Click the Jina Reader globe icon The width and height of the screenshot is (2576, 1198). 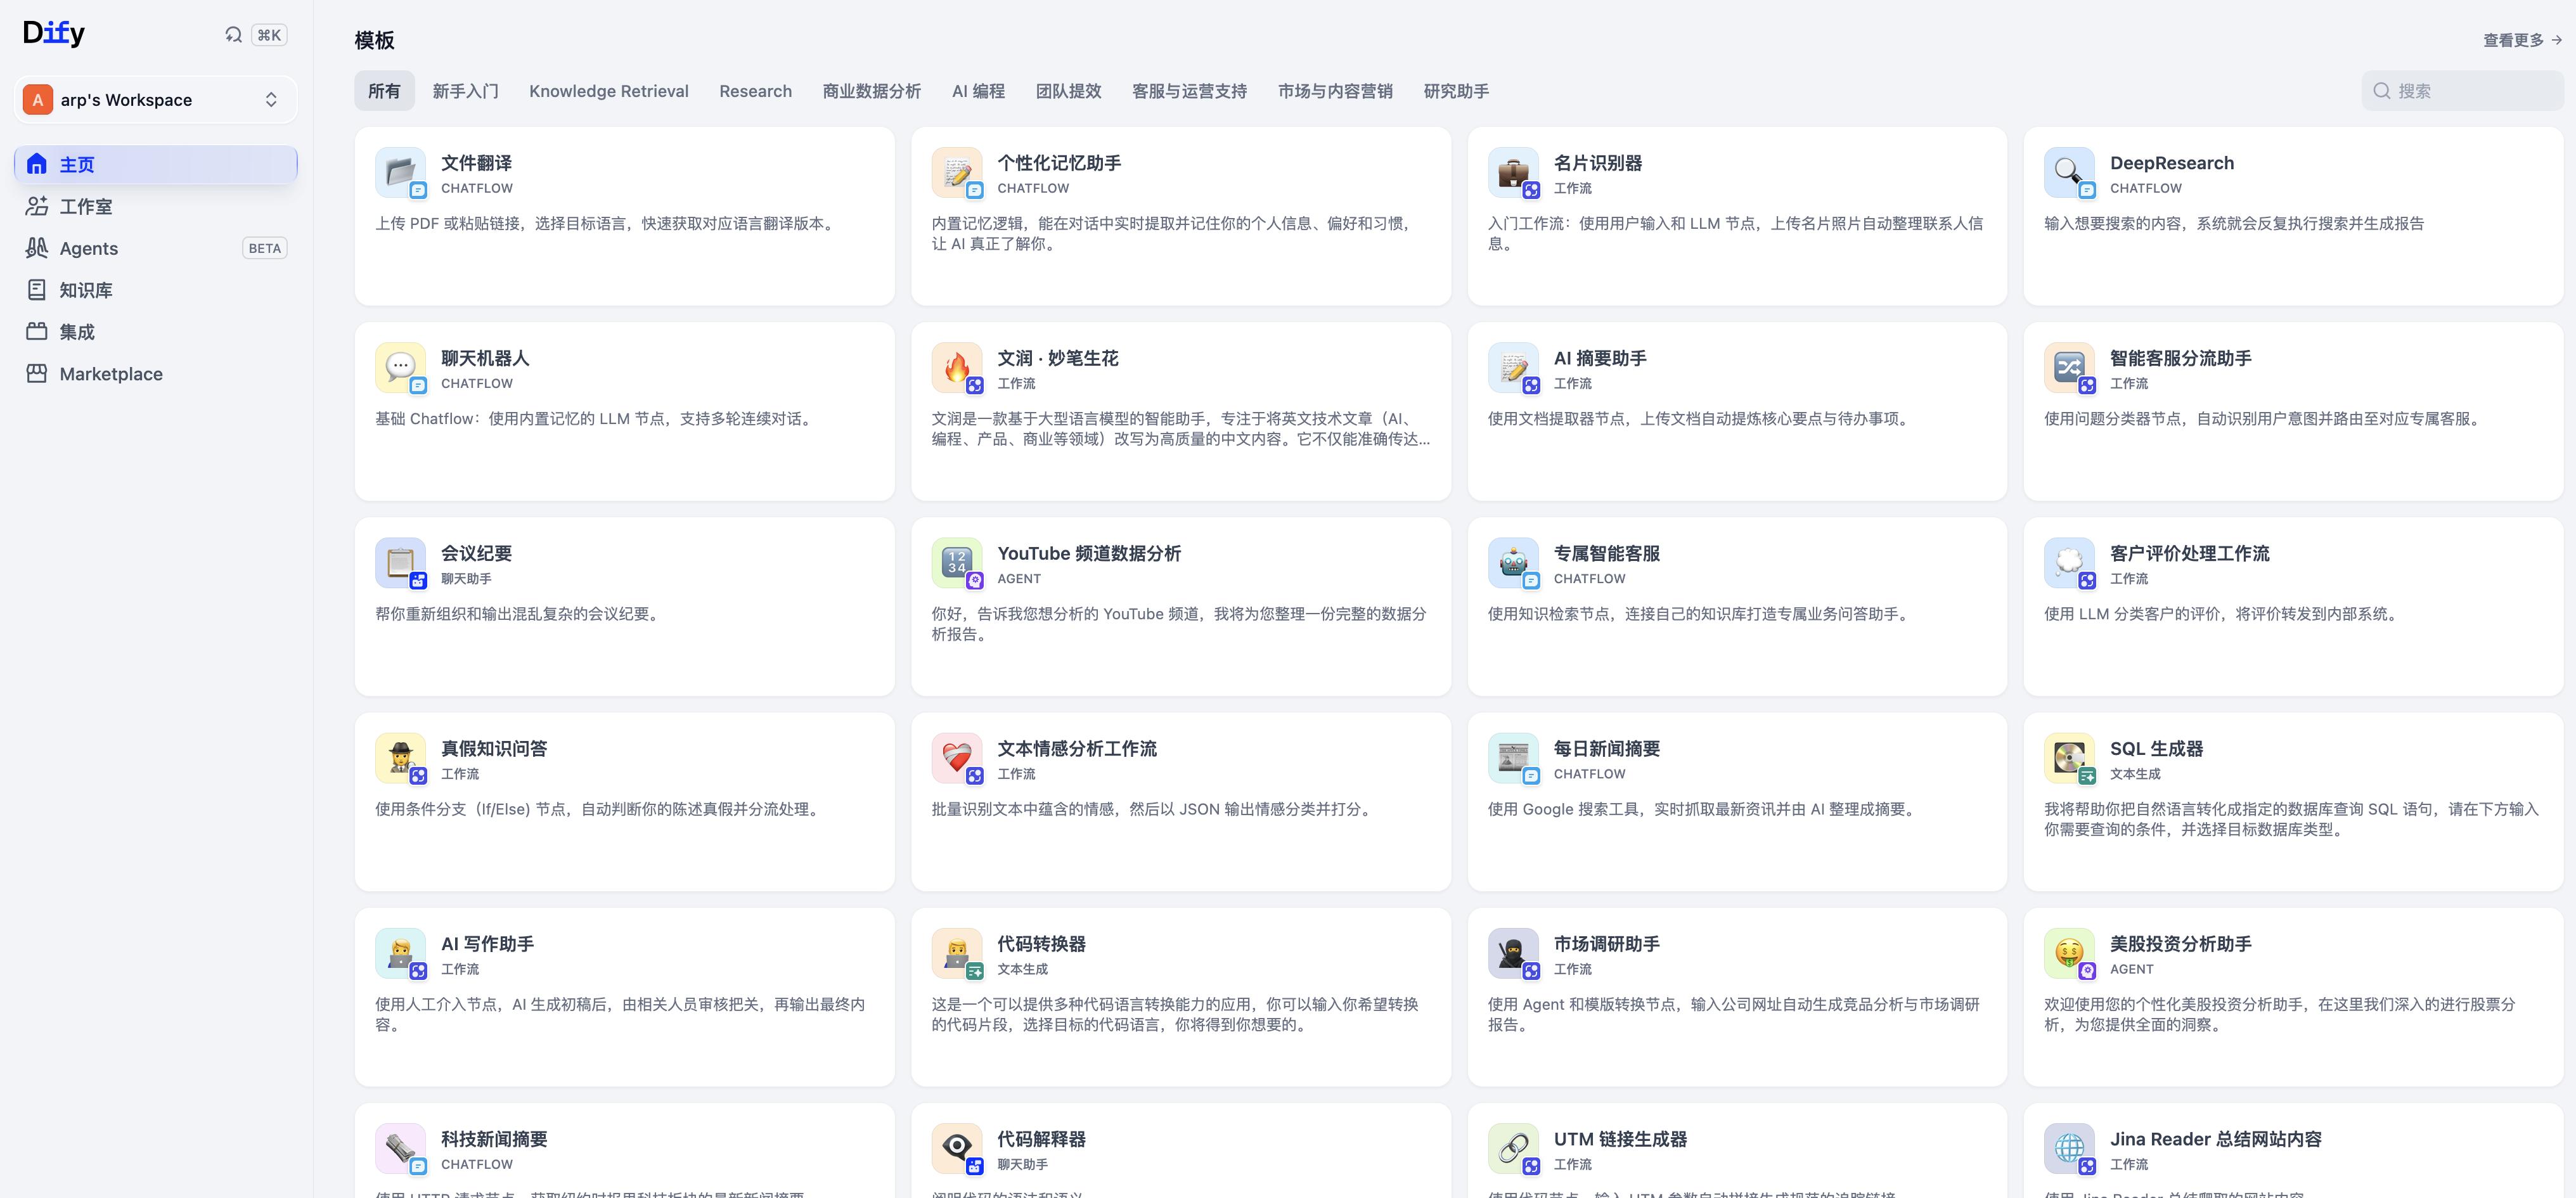[2068, 1148]
